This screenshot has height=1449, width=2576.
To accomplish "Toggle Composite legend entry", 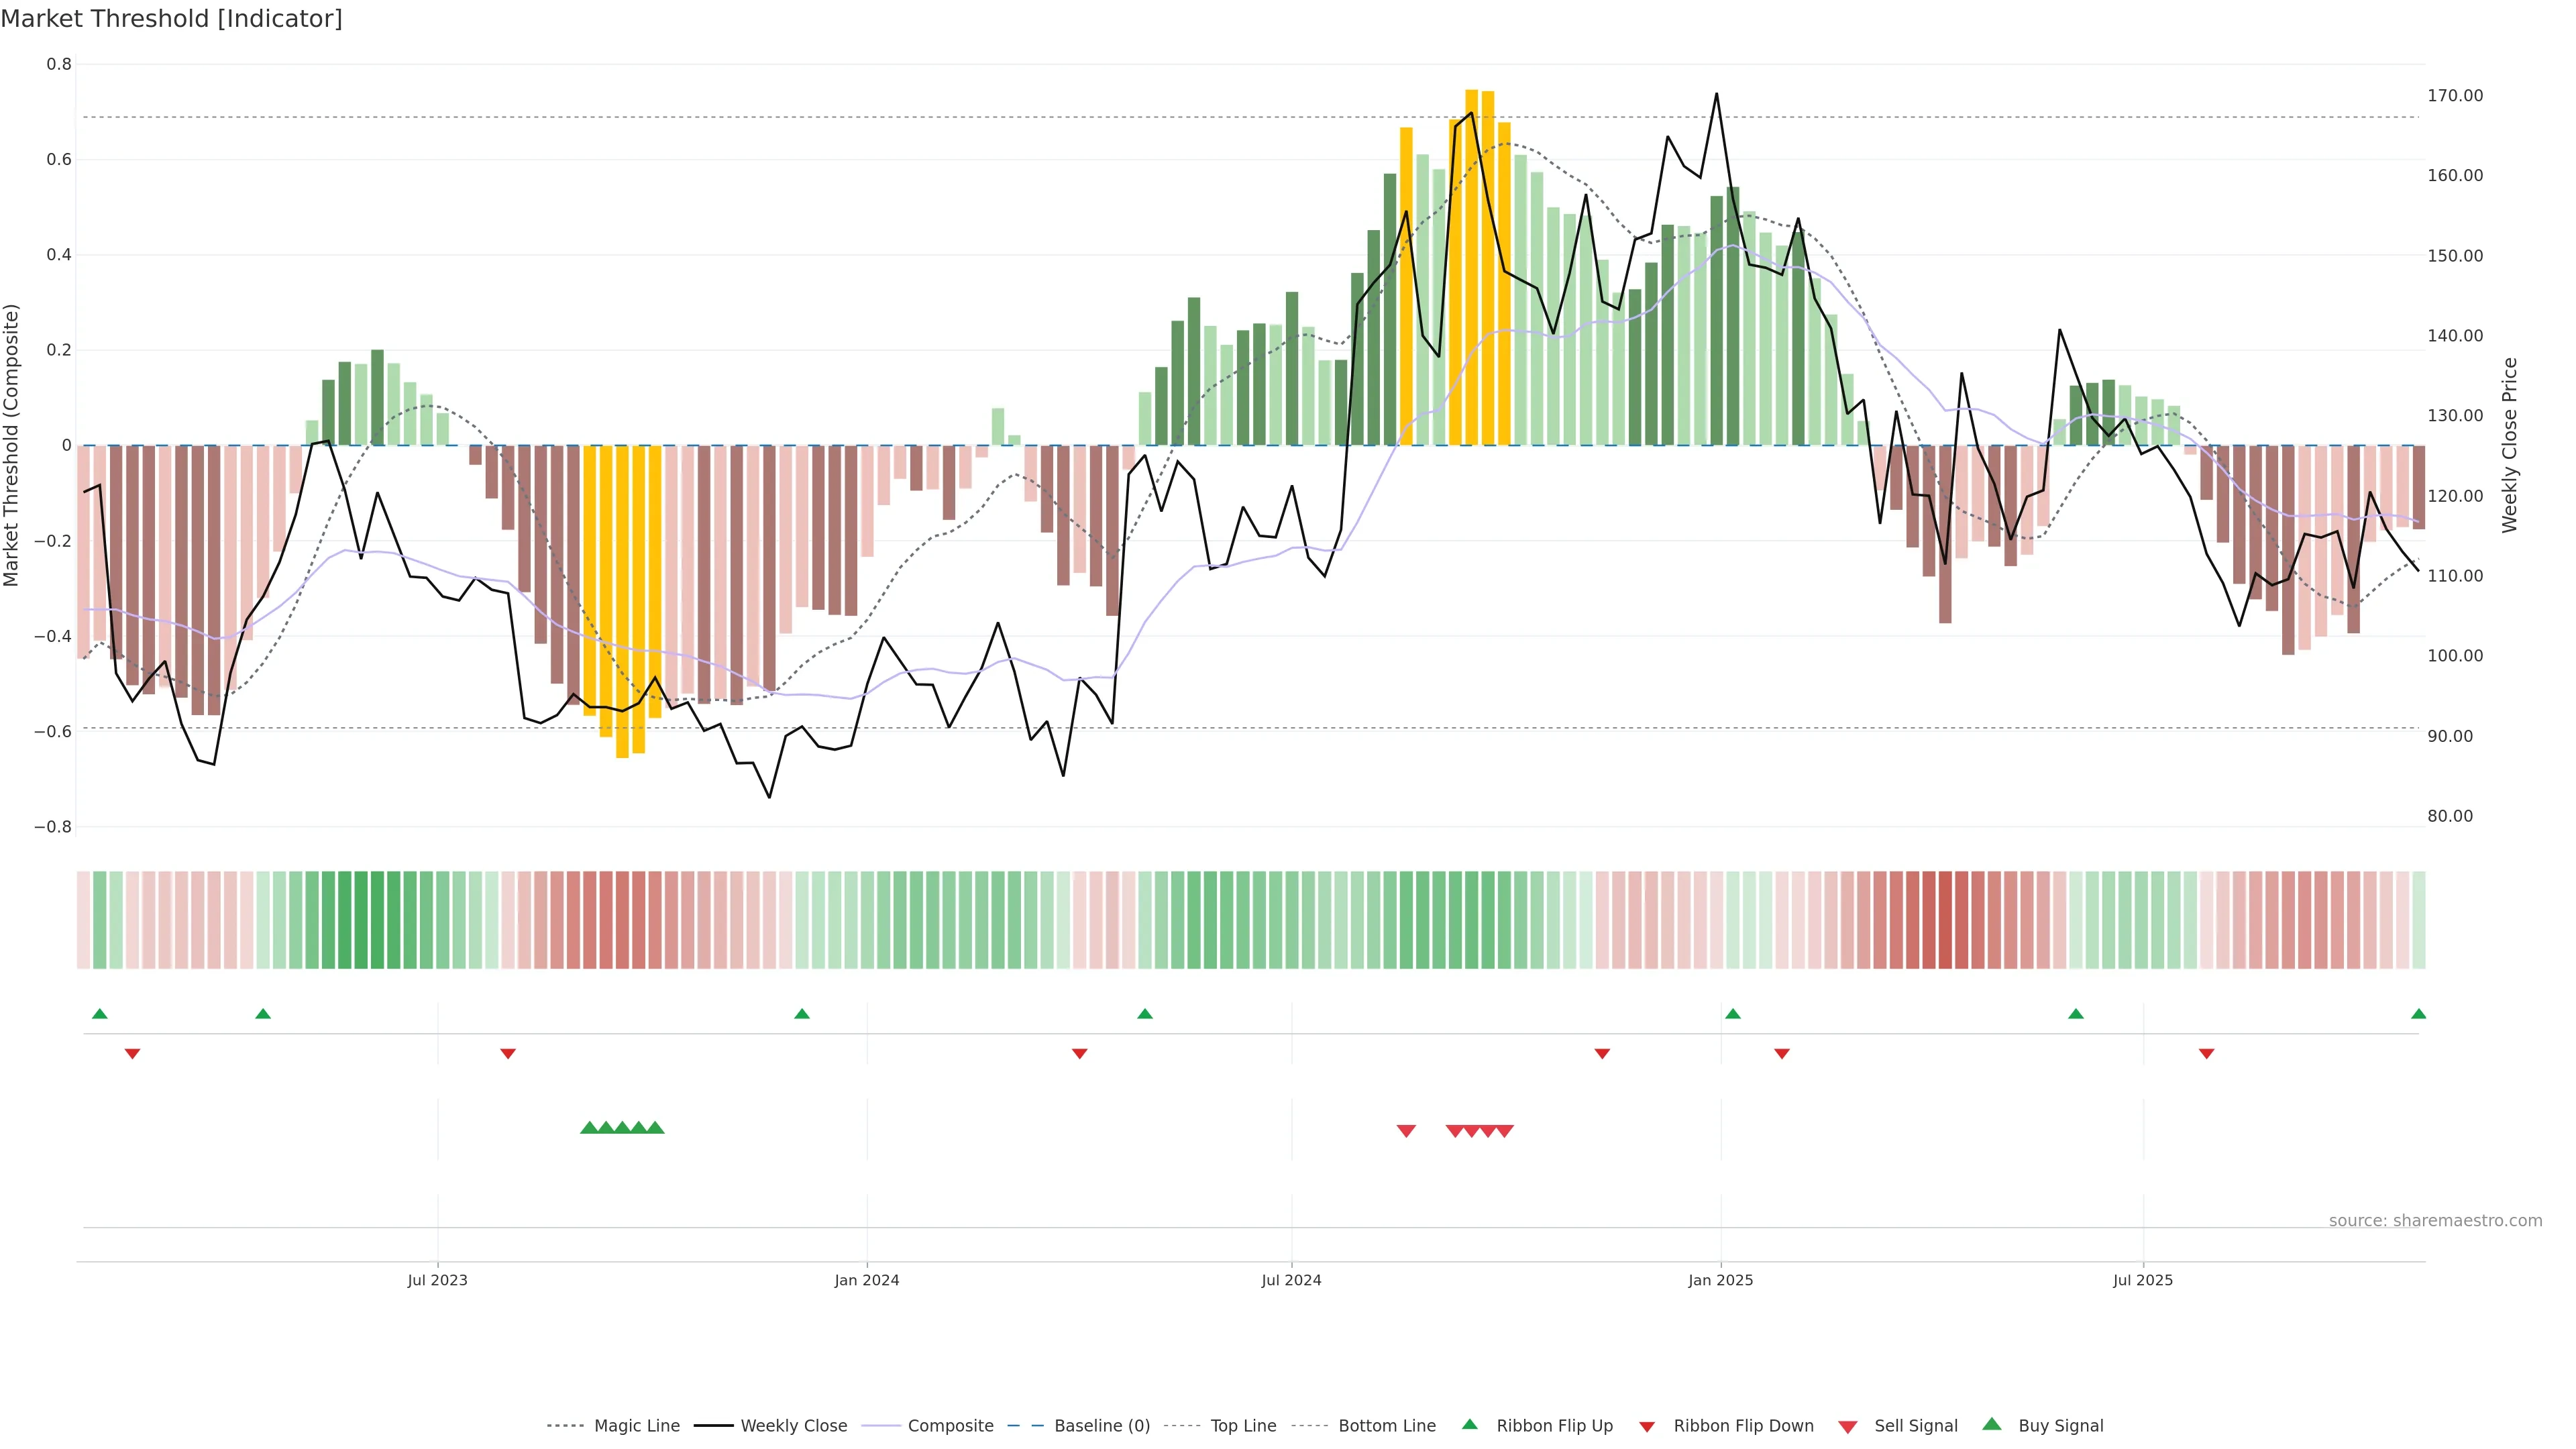I will [x=950, y=1426].
